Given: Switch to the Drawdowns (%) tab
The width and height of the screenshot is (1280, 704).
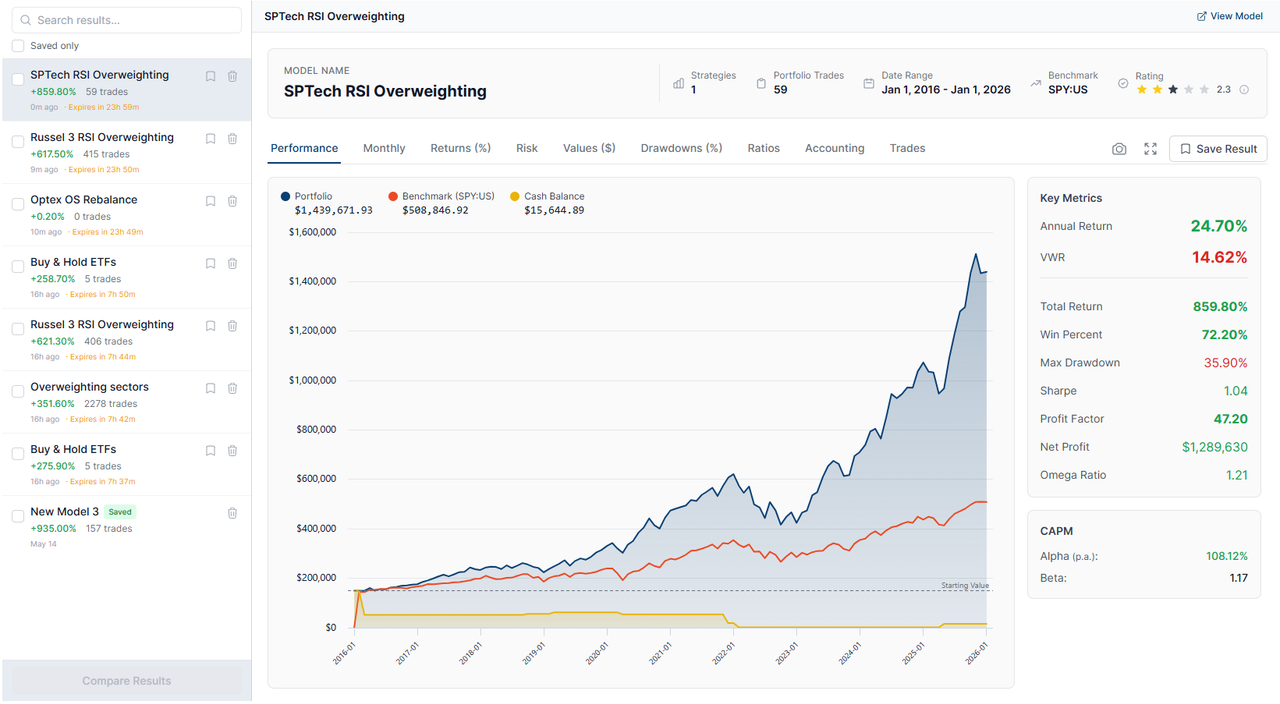Looking at the screenshot, I should (681, 148).
